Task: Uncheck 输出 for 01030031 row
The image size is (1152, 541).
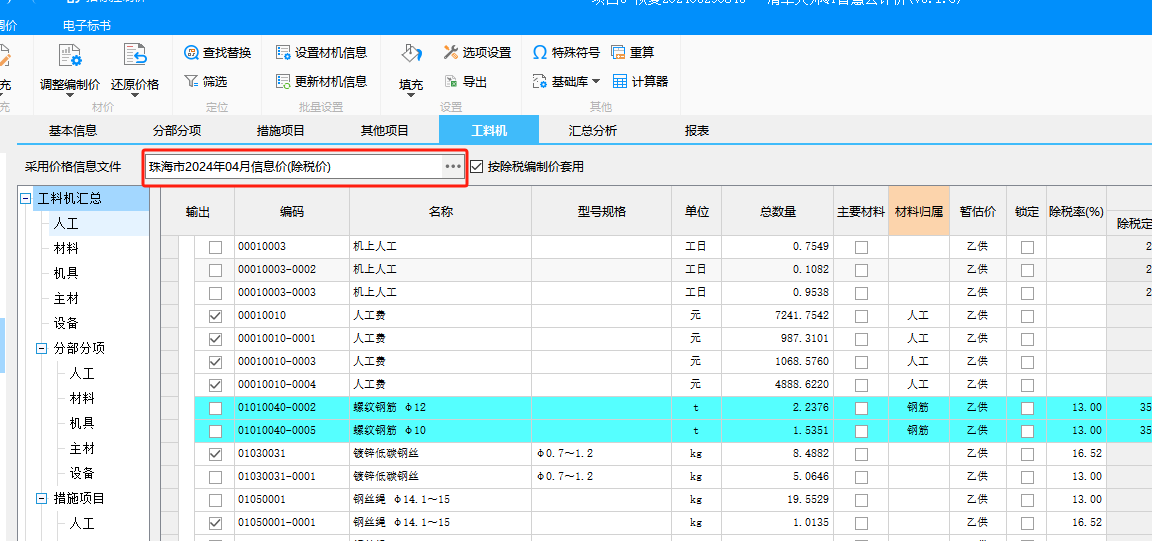Action: [x=215, y=454]
